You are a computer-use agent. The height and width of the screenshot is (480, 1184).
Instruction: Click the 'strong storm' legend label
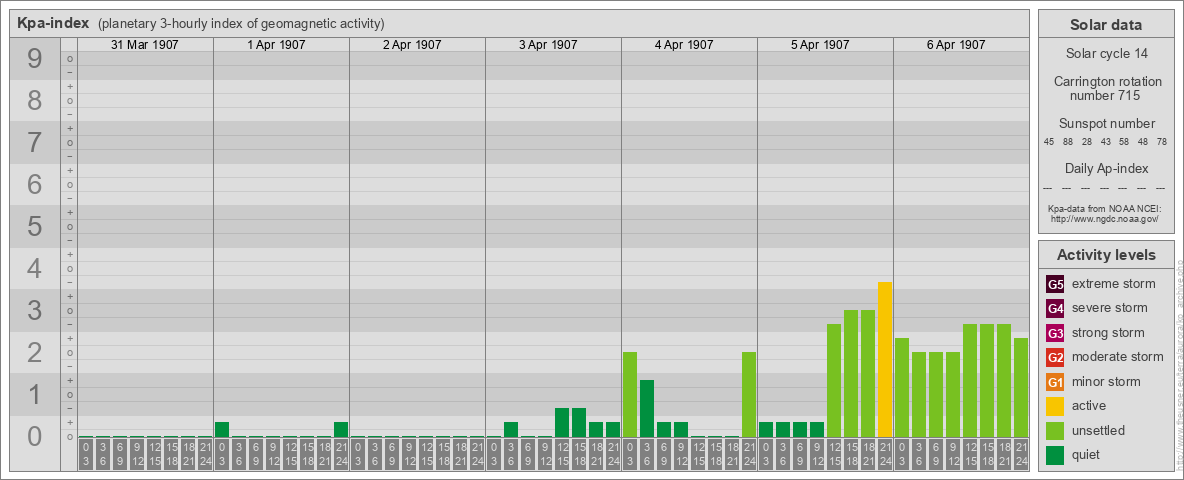[1108, 333]
